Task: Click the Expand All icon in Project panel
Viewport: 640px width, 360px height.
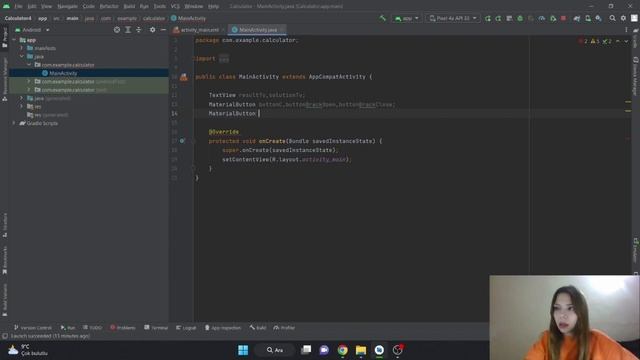Action: (128, 30)
